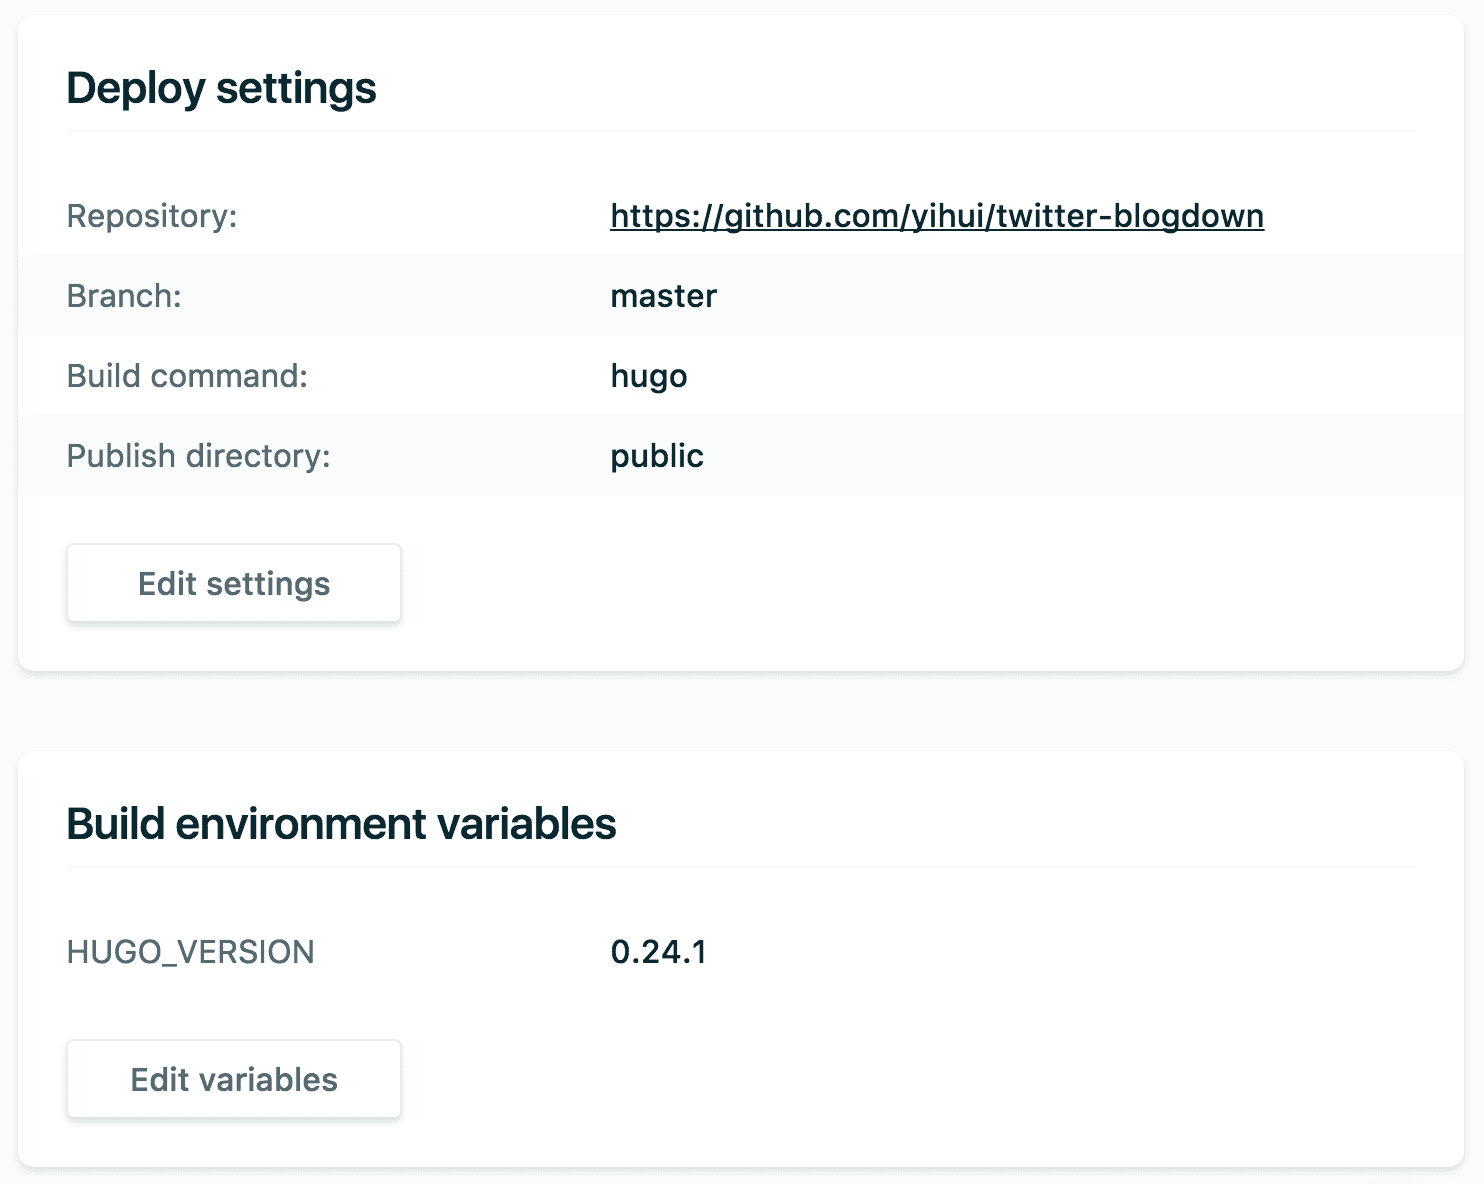This screenshot has height=1184, width=1484.
Task: Select the Build environment variables heading
Action: click(x=341, y=823)
